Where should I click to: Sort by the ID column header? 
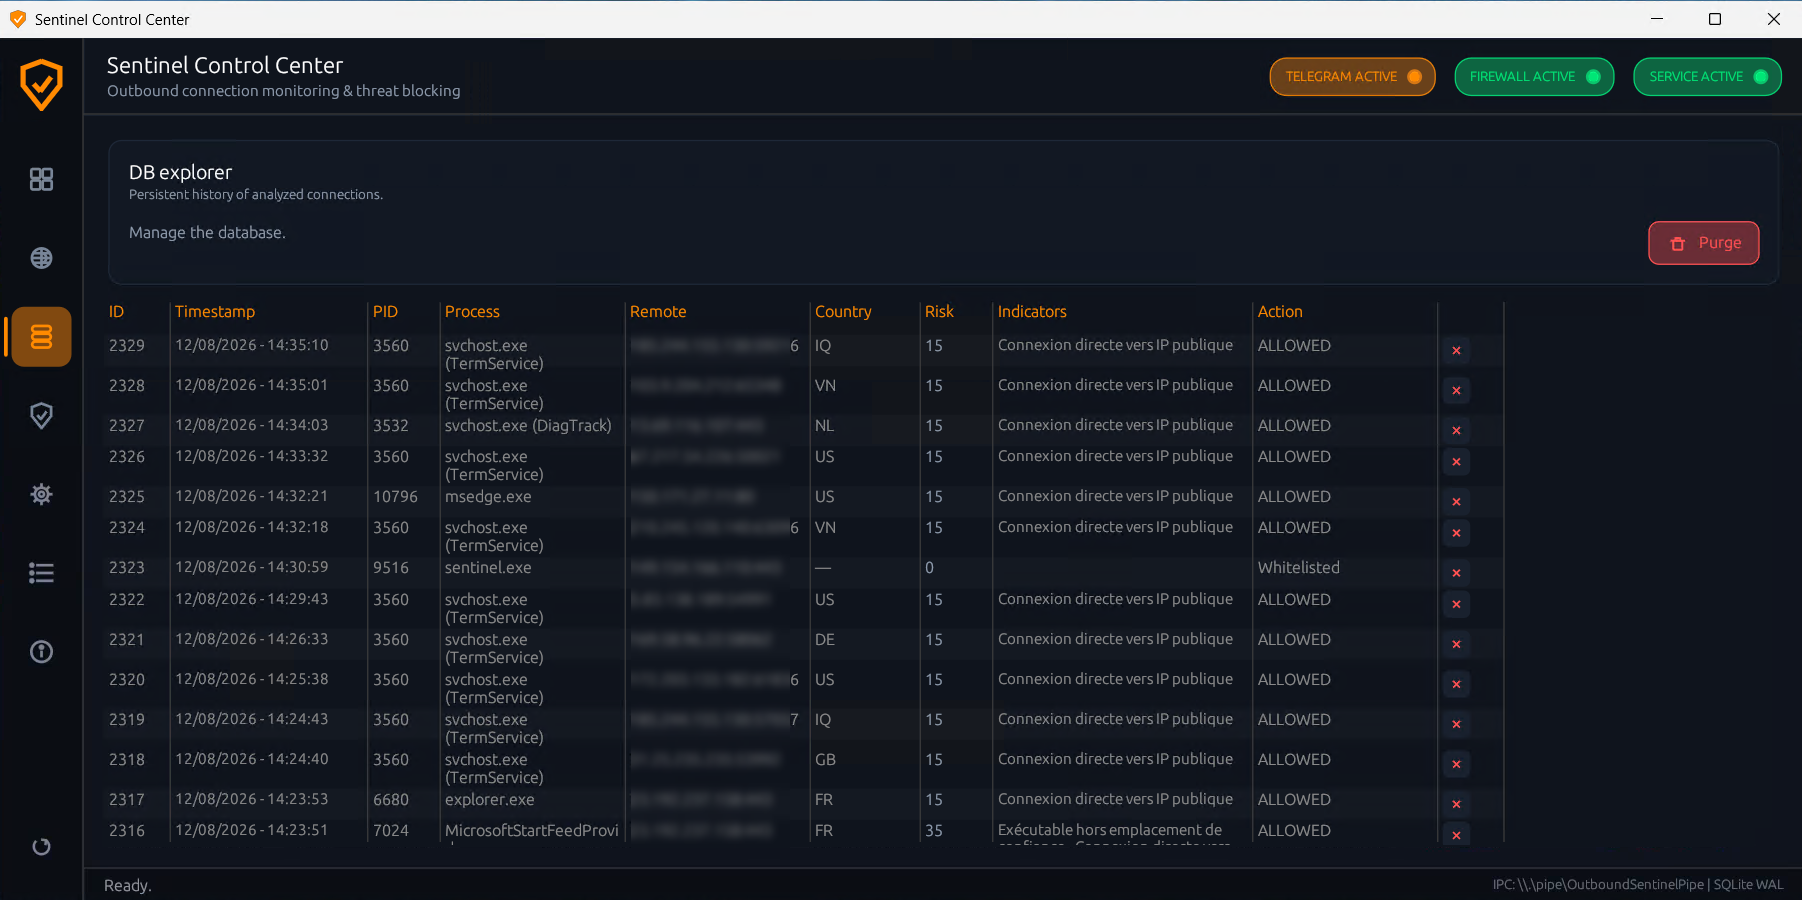[116, 312]
